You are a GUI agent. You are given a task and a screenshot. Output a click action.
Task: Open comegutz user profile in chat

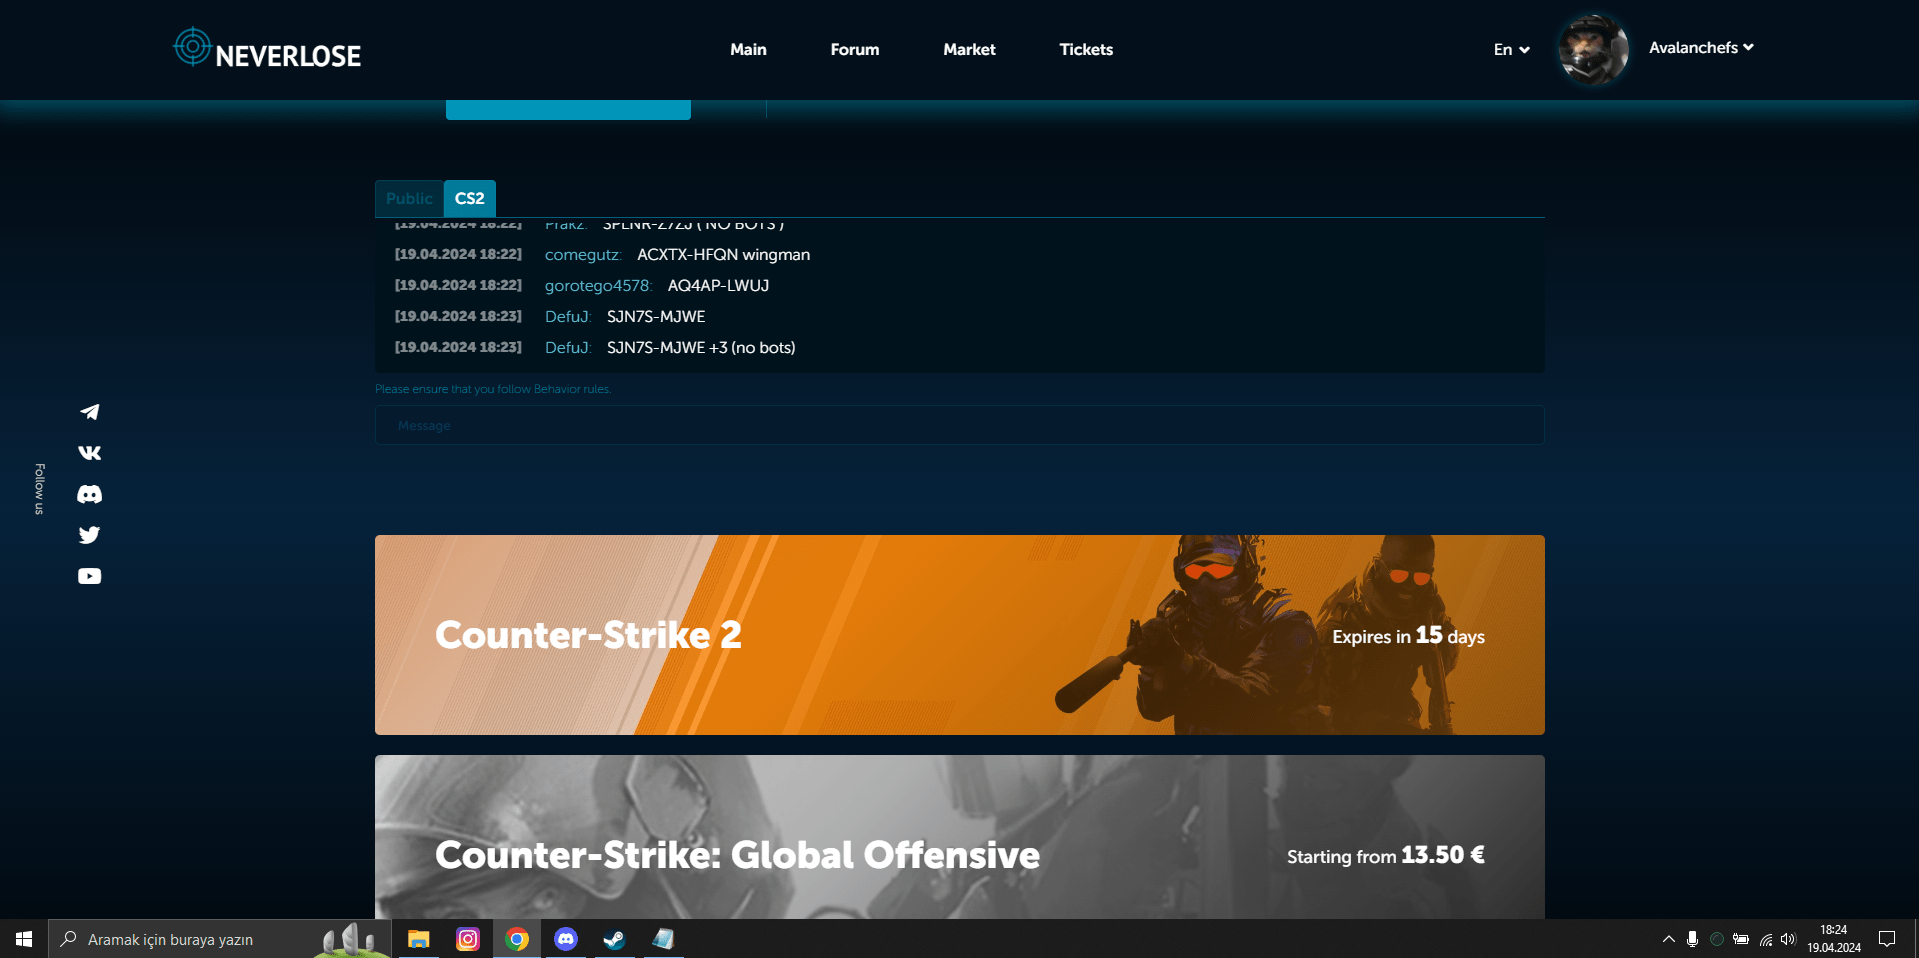(x=583, y=255)
